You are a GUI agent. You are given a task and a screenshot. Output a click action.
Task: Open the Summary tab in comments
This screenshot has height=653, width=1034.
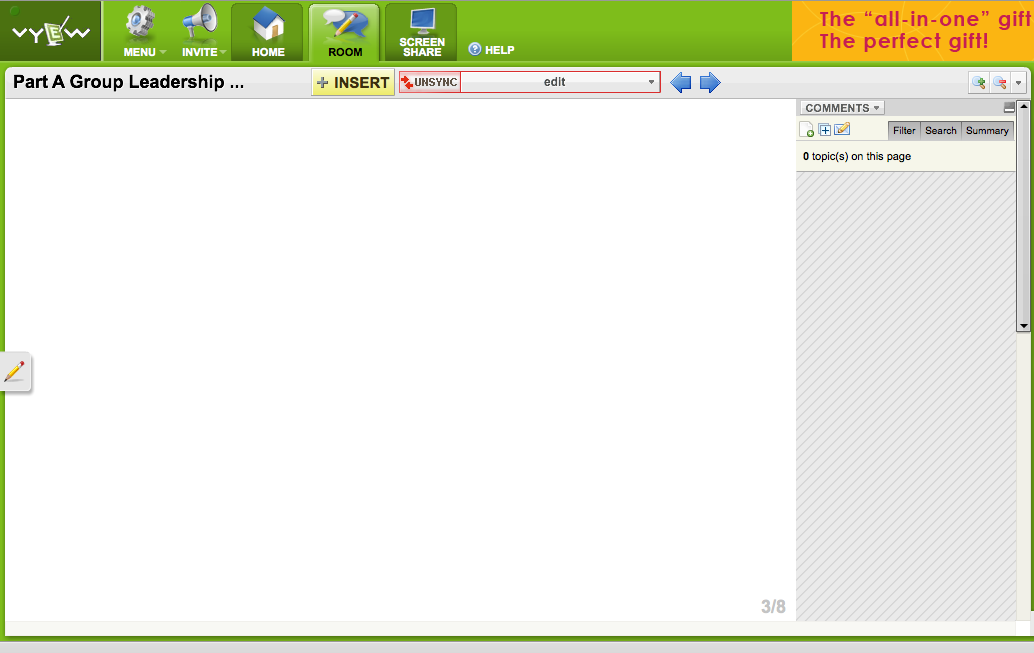point(987,131)
